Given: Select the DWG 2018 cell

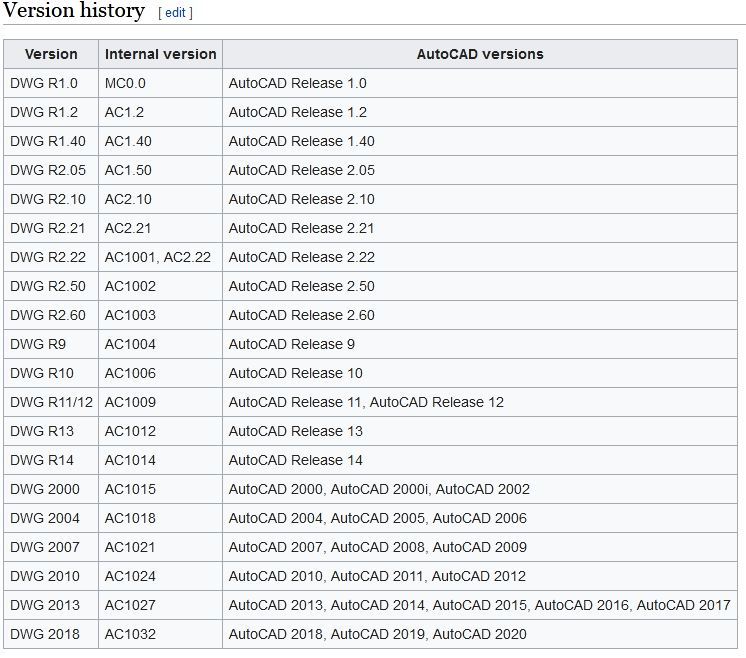Looking at the screenshot, I should pos(51,635).
